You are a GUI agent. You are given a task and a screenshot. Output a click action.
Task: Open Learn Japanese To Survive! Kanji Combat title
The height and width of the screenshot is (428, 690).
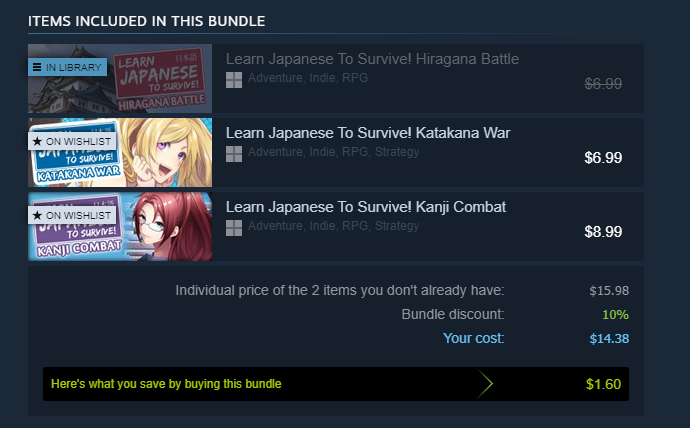366,207
